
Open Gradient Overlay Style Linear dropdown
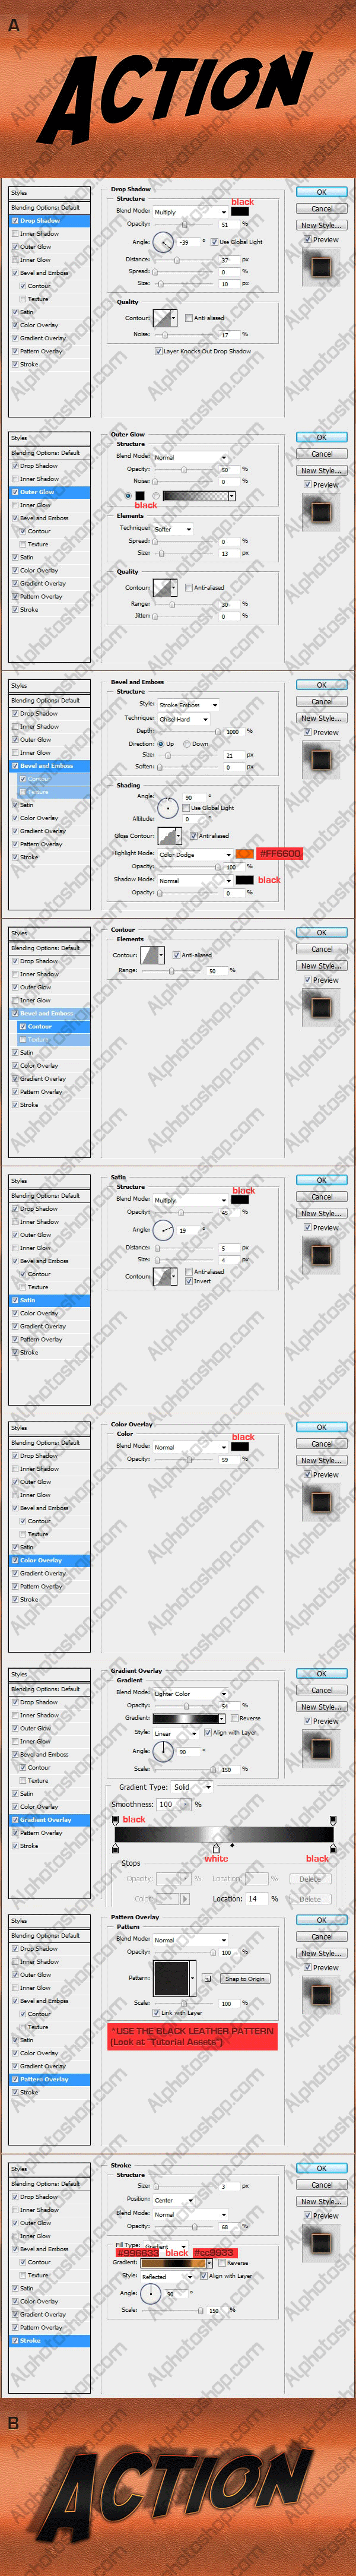175,1733
